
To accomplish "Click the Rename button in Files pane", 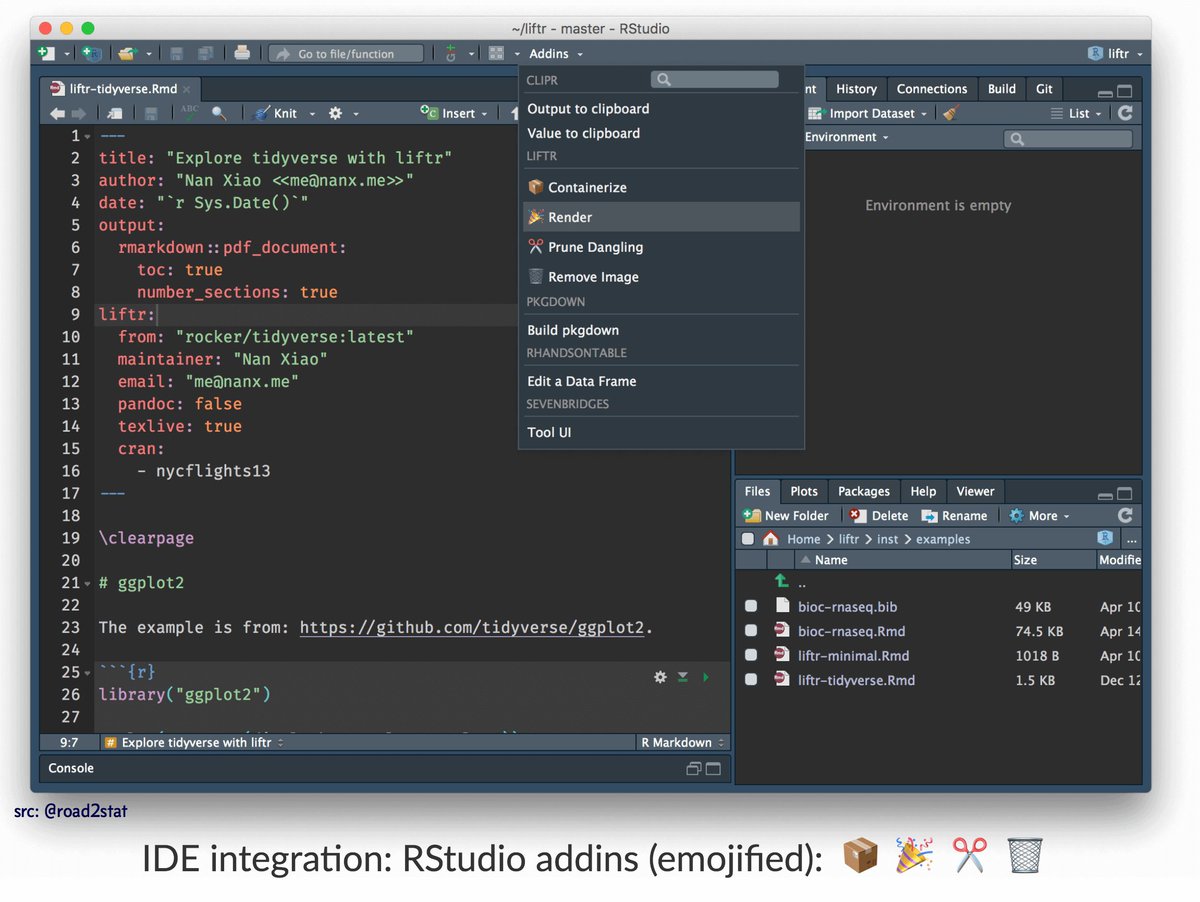I will [x=954, y=515].
